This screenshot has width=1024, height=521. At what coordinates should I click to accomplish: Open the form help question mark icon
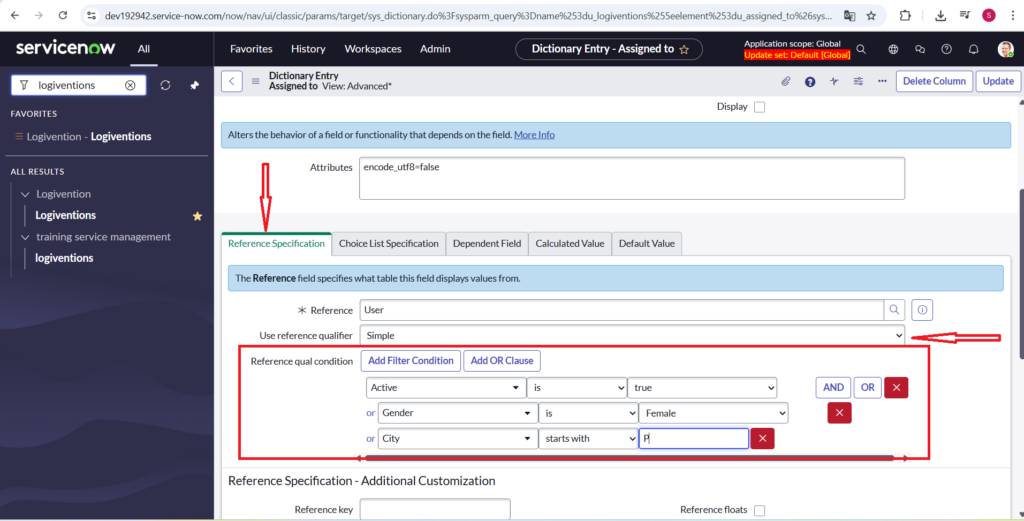[x=810, y=81]
